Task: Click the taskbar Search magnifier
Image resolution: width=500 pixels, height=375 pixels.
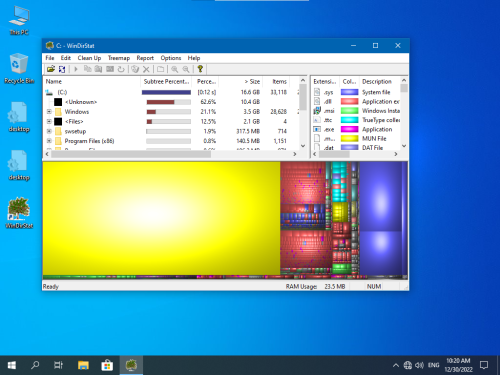Action: 35,365
